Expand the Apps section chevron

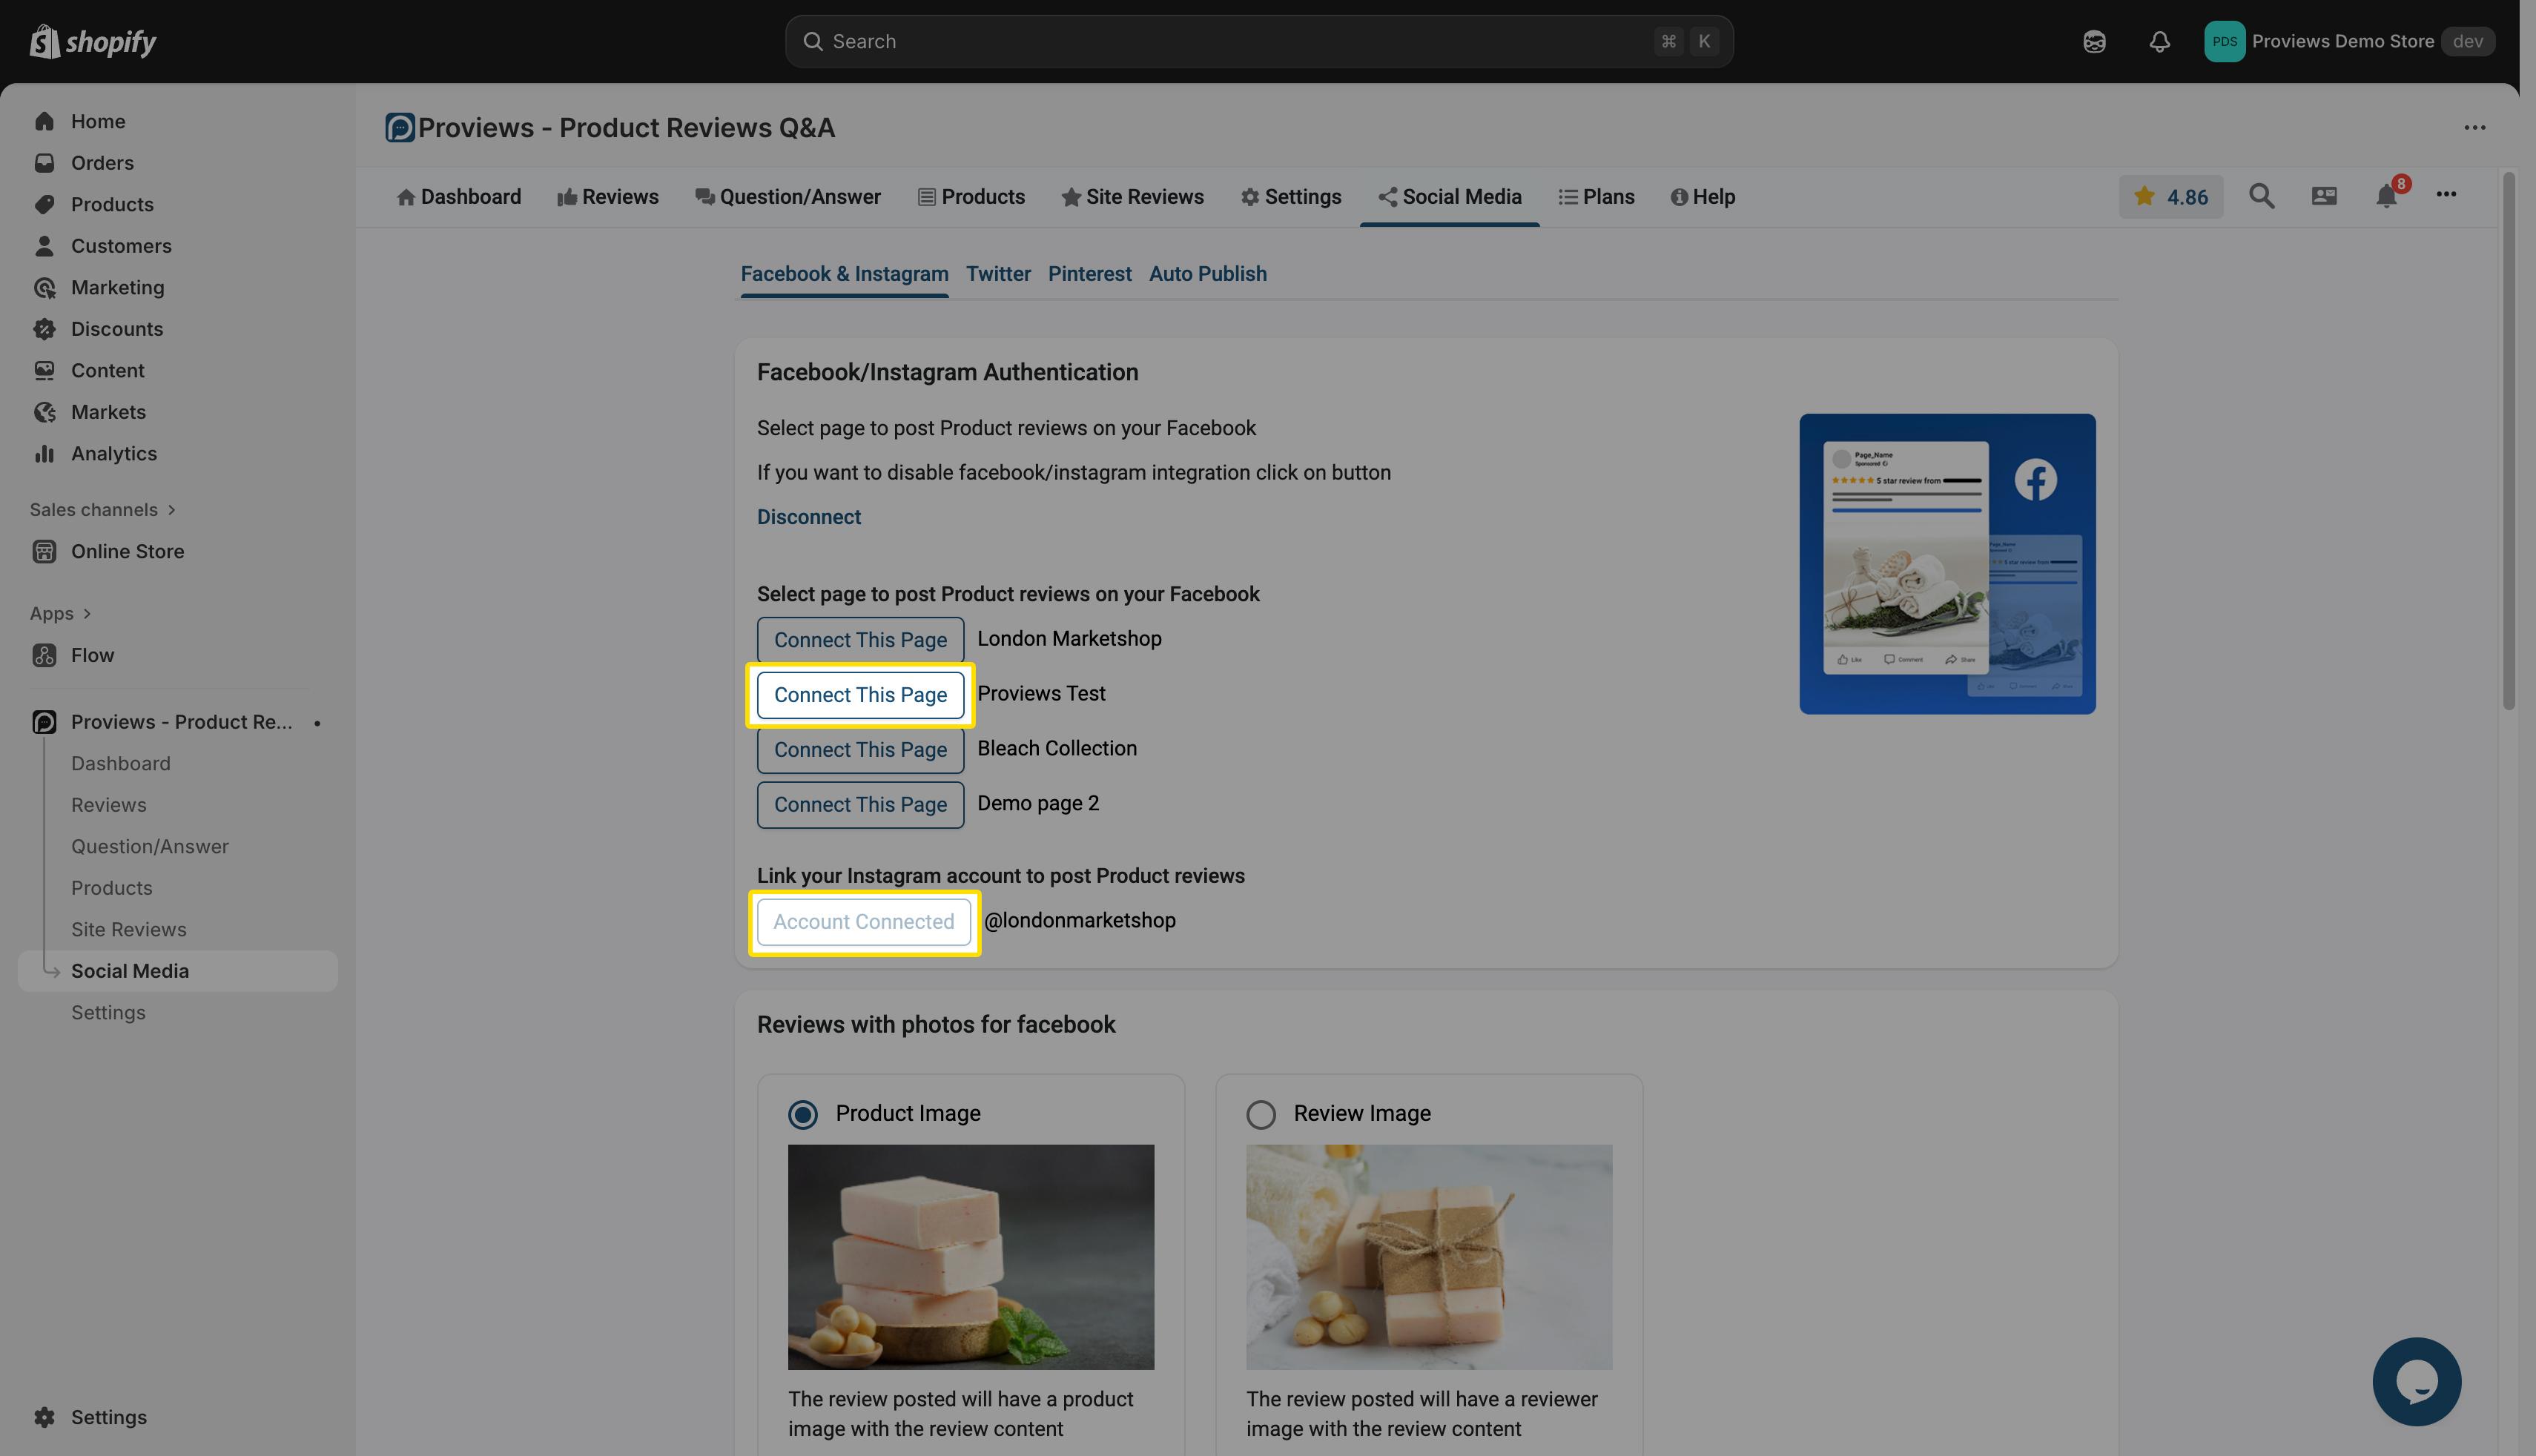[87, 614]
